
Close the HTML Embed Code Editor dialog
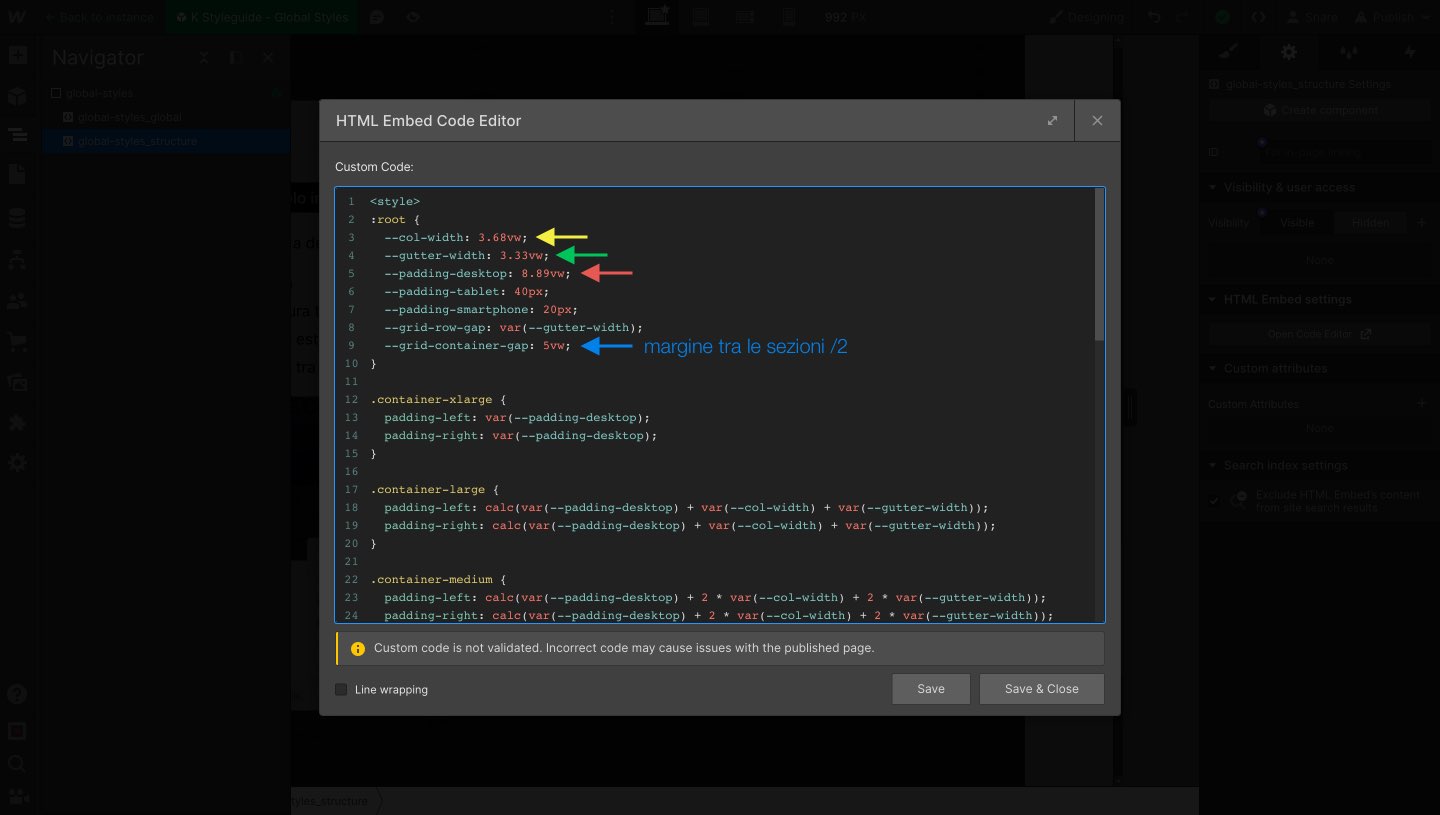pyautogui.click(x=1097, y=120)
